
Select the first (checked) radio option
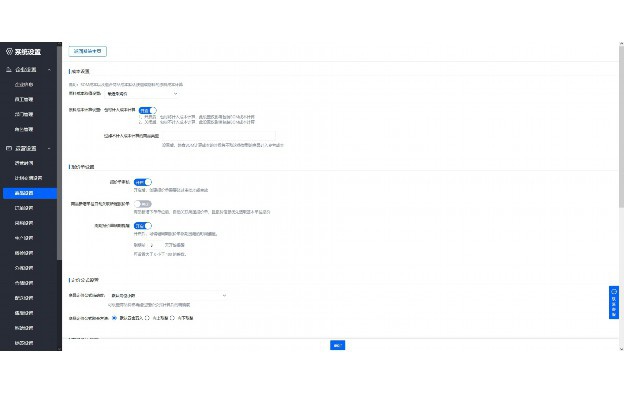[114, 318]
